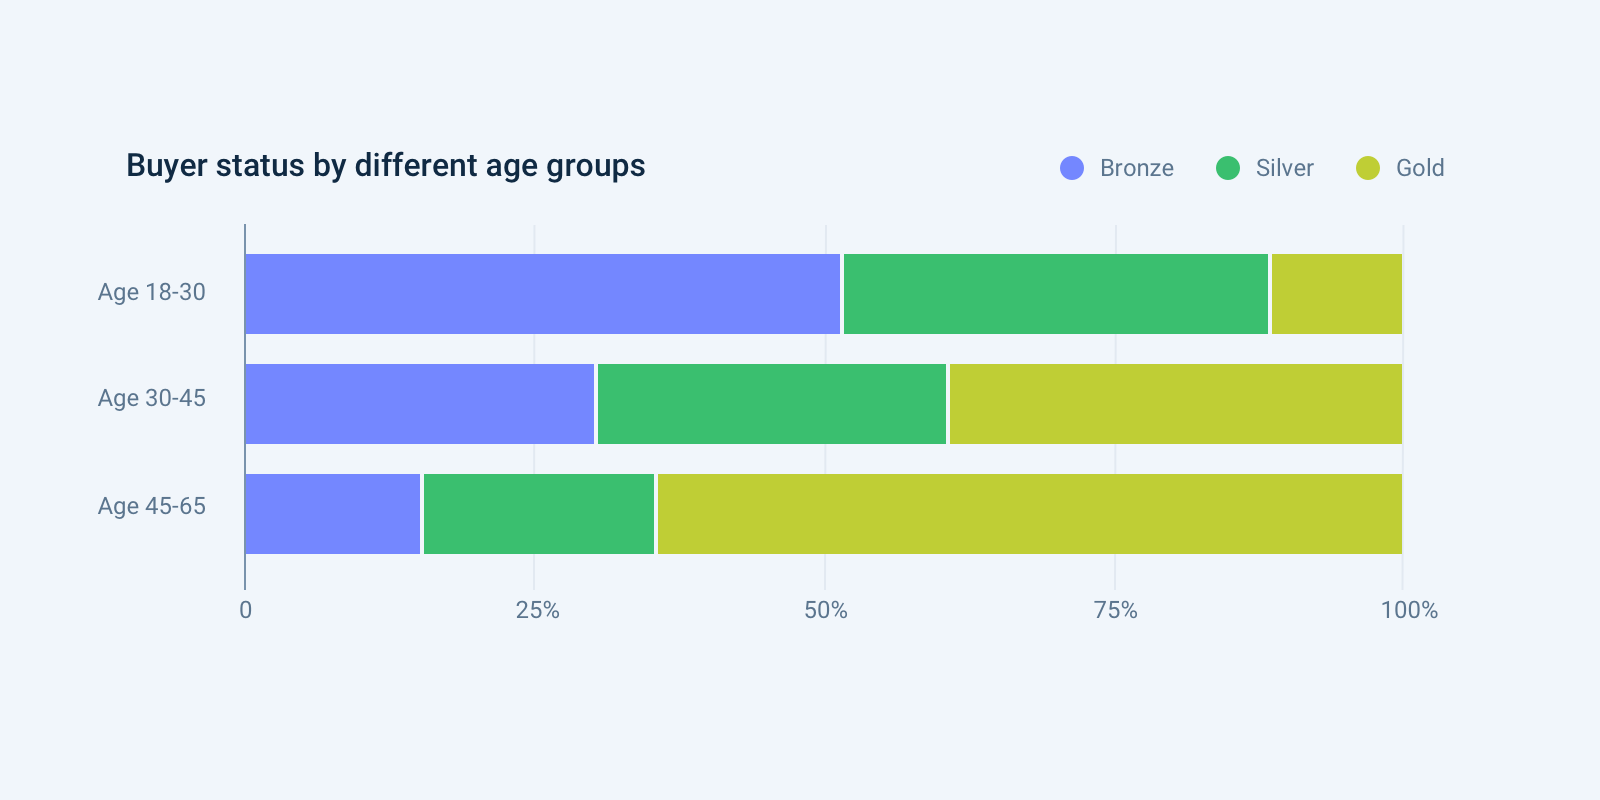
Task: Pick the Silver segment for Age 45-65
Action: pyautogui.click(x=538, y=514)
